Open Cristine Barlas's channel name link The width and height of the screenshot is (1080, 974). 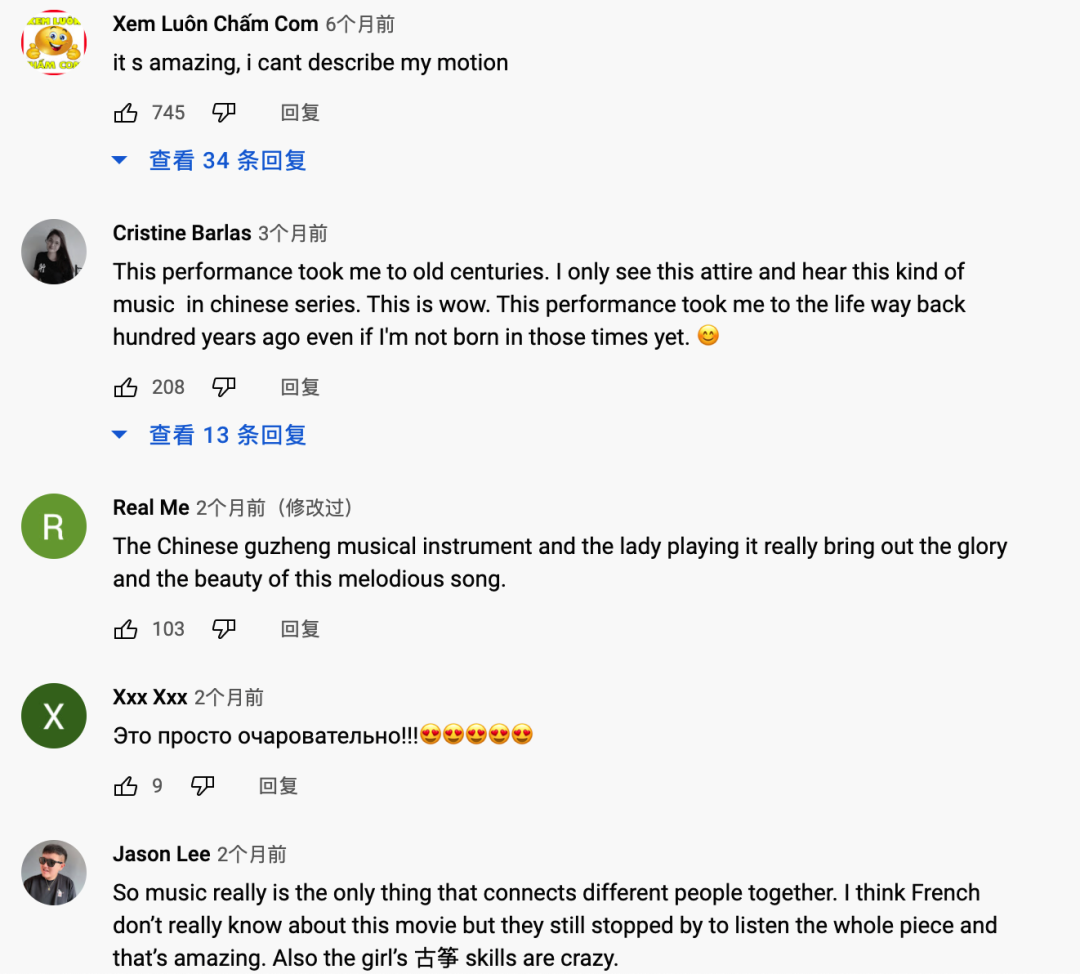(182, 233)
